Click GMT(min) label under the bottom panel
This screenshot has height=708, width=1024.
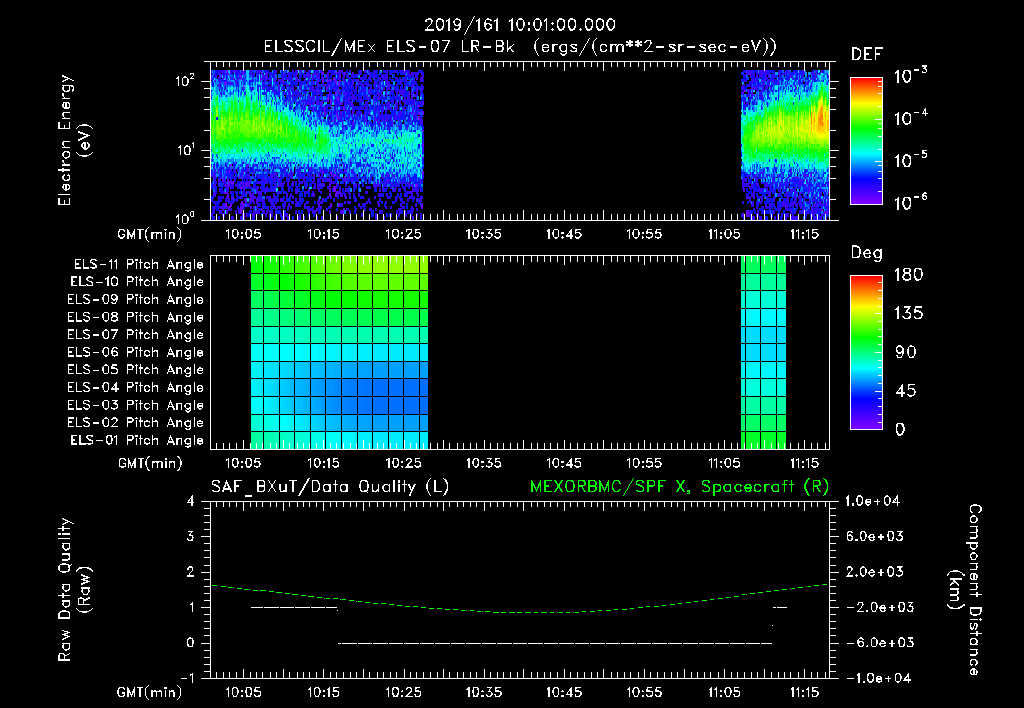(x=150, y=692)
